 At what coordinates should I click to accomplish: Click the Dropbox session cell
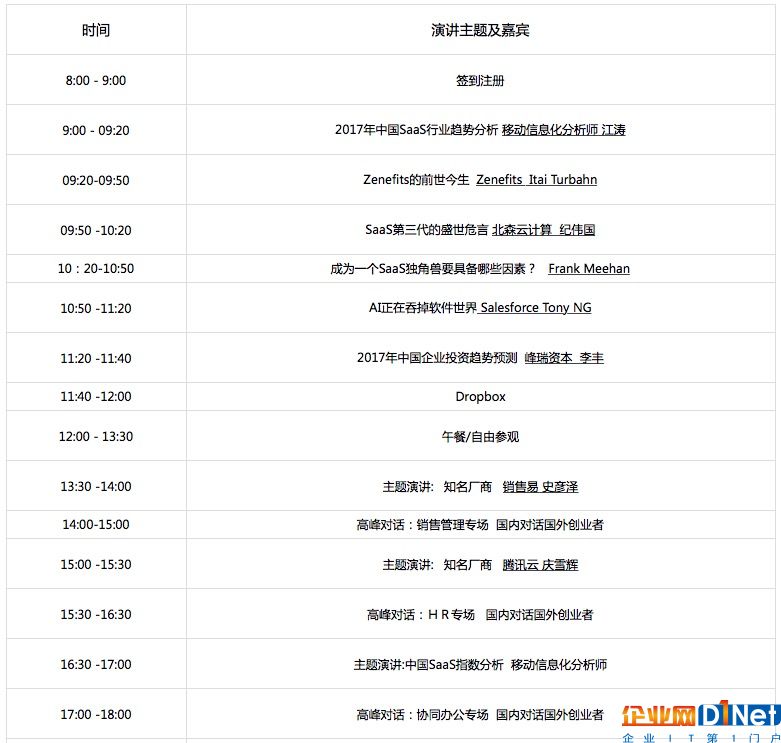(x=480, y=396)
